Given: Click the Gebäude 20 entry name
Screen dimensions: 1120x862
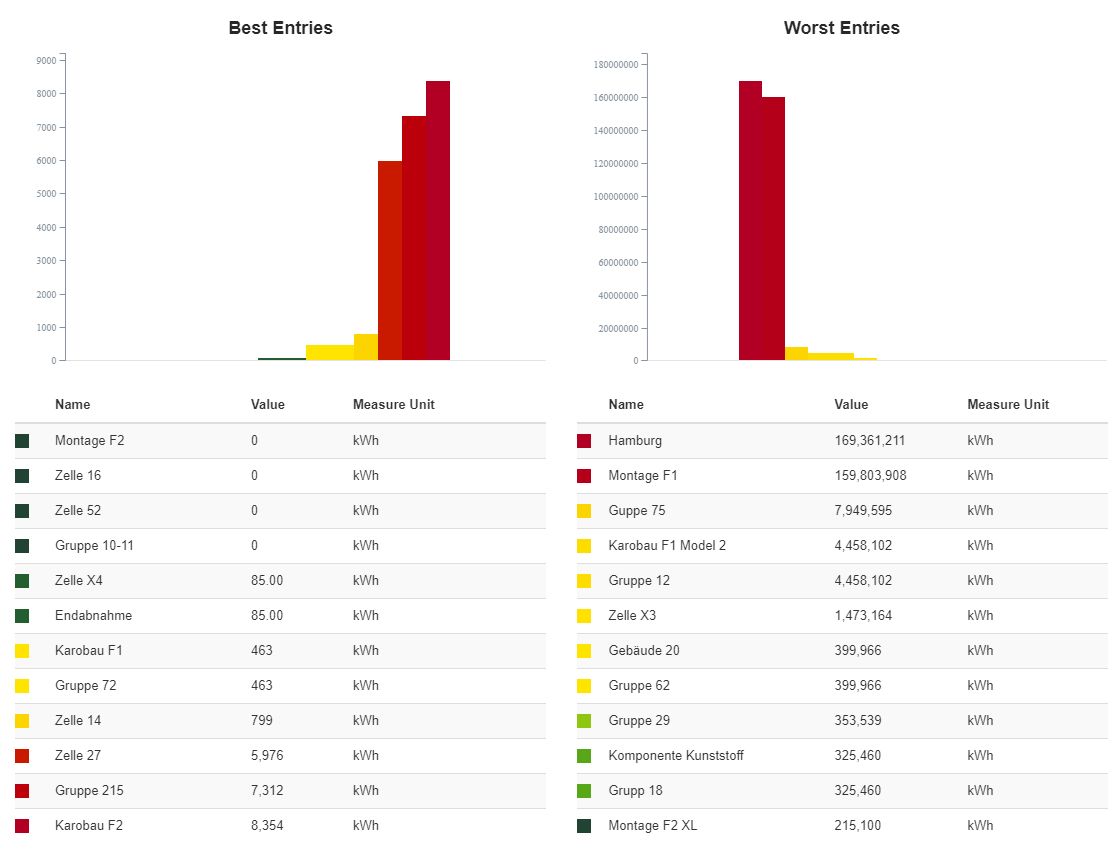Looking at the screenshot, I should pyautogui.click(x=643, y=651).
